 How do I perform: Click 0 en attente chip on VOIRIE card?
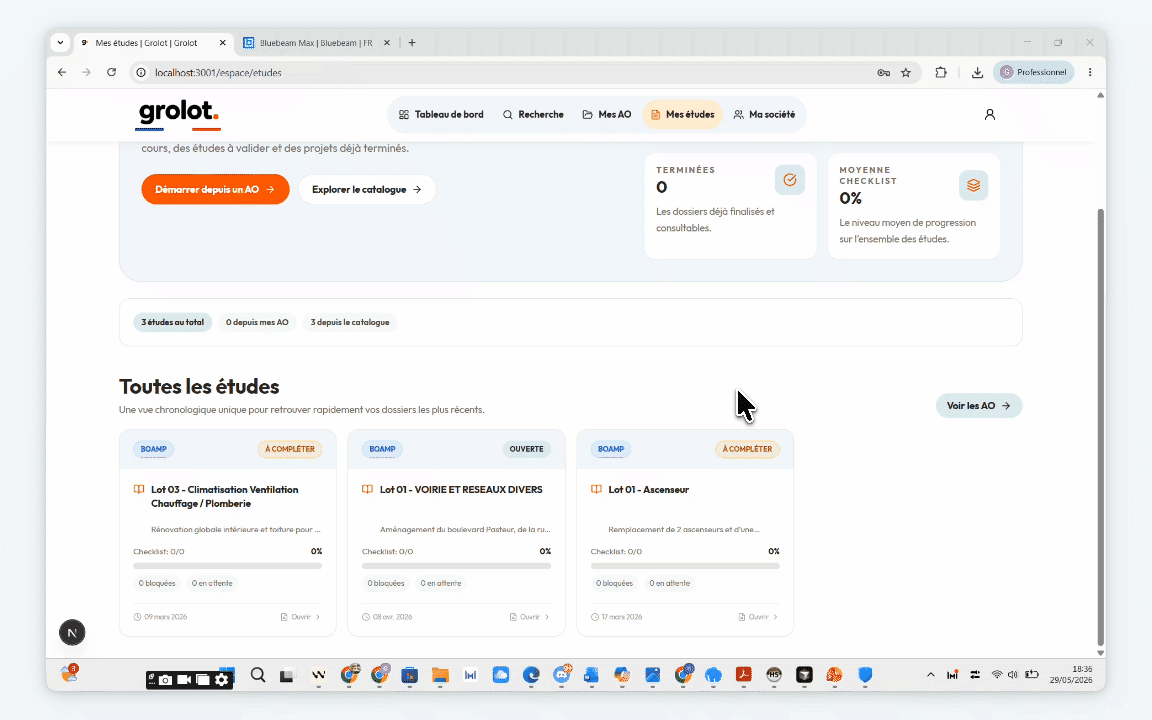click(x=441, y=583)
